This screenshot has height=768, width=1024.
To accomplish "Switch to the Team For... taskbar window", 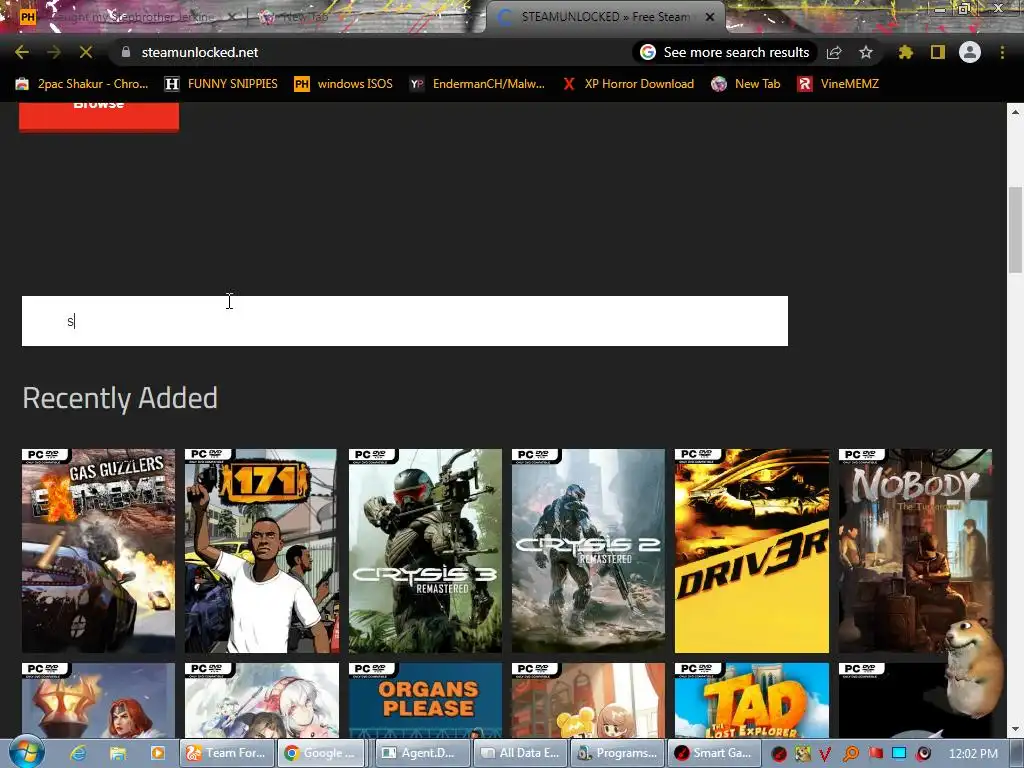I will [227, 753].
